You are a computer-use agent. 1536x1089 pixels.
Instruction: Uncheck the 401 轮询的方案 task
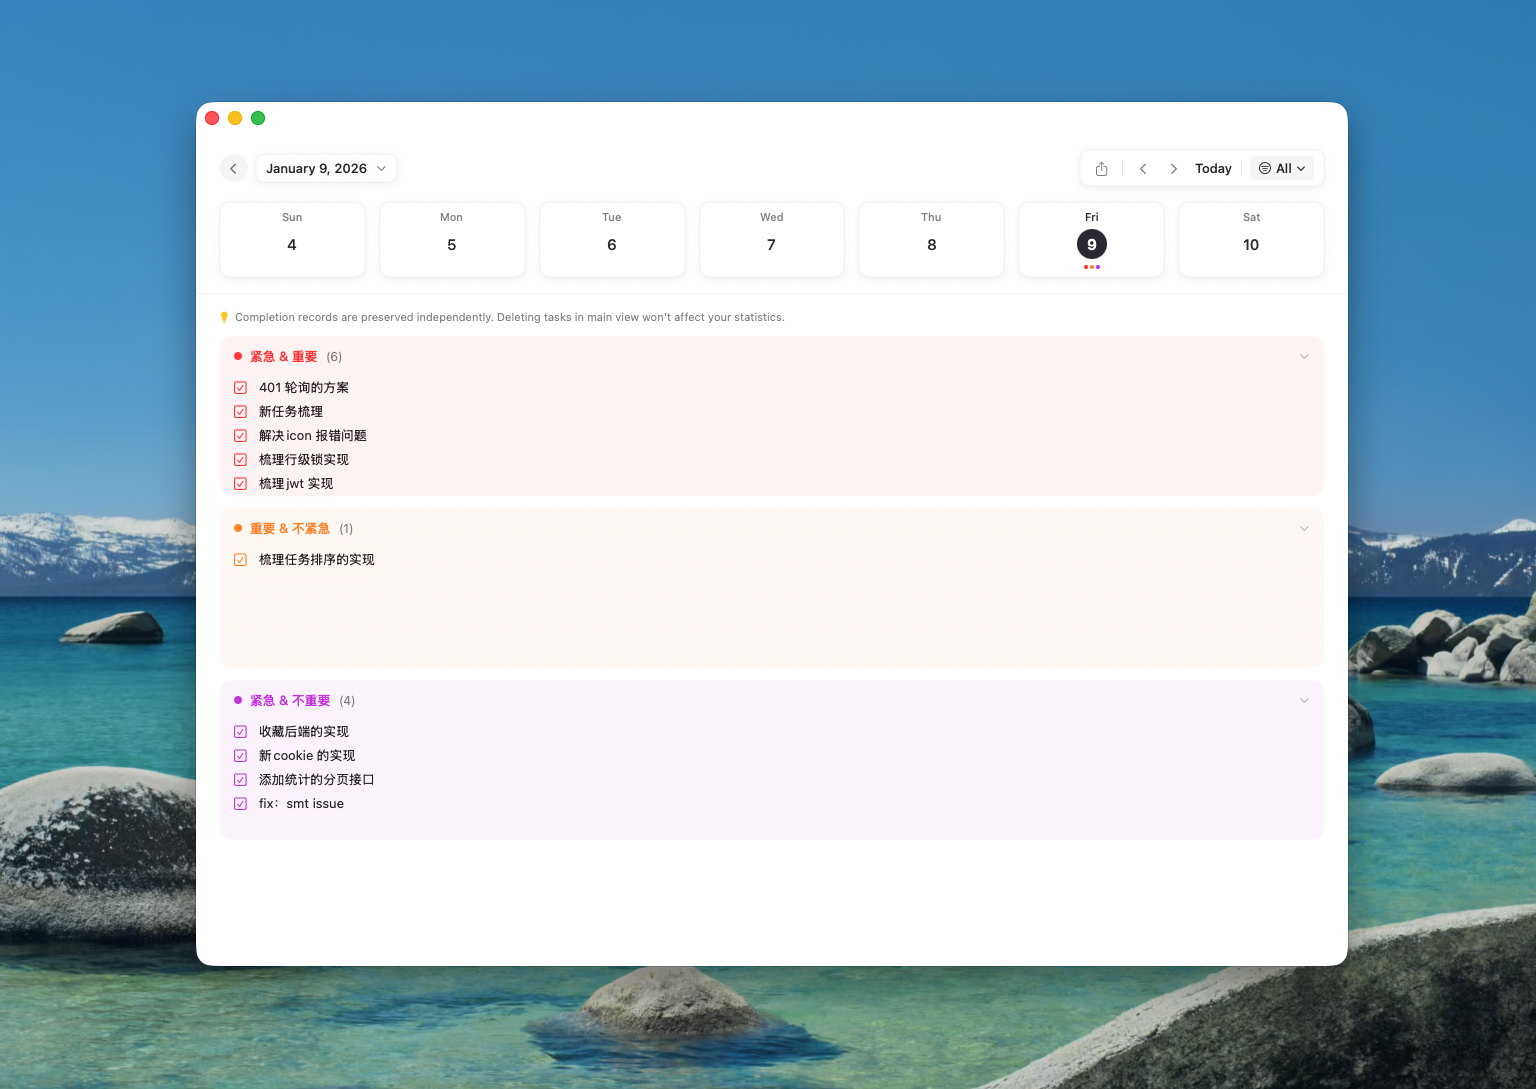[240, 387]
